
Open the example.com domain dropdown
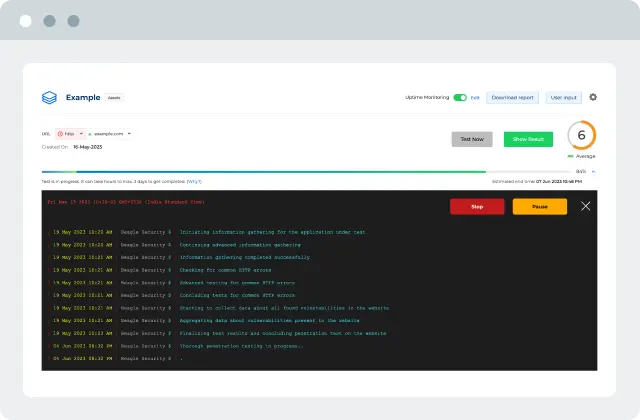pos(109,134)
